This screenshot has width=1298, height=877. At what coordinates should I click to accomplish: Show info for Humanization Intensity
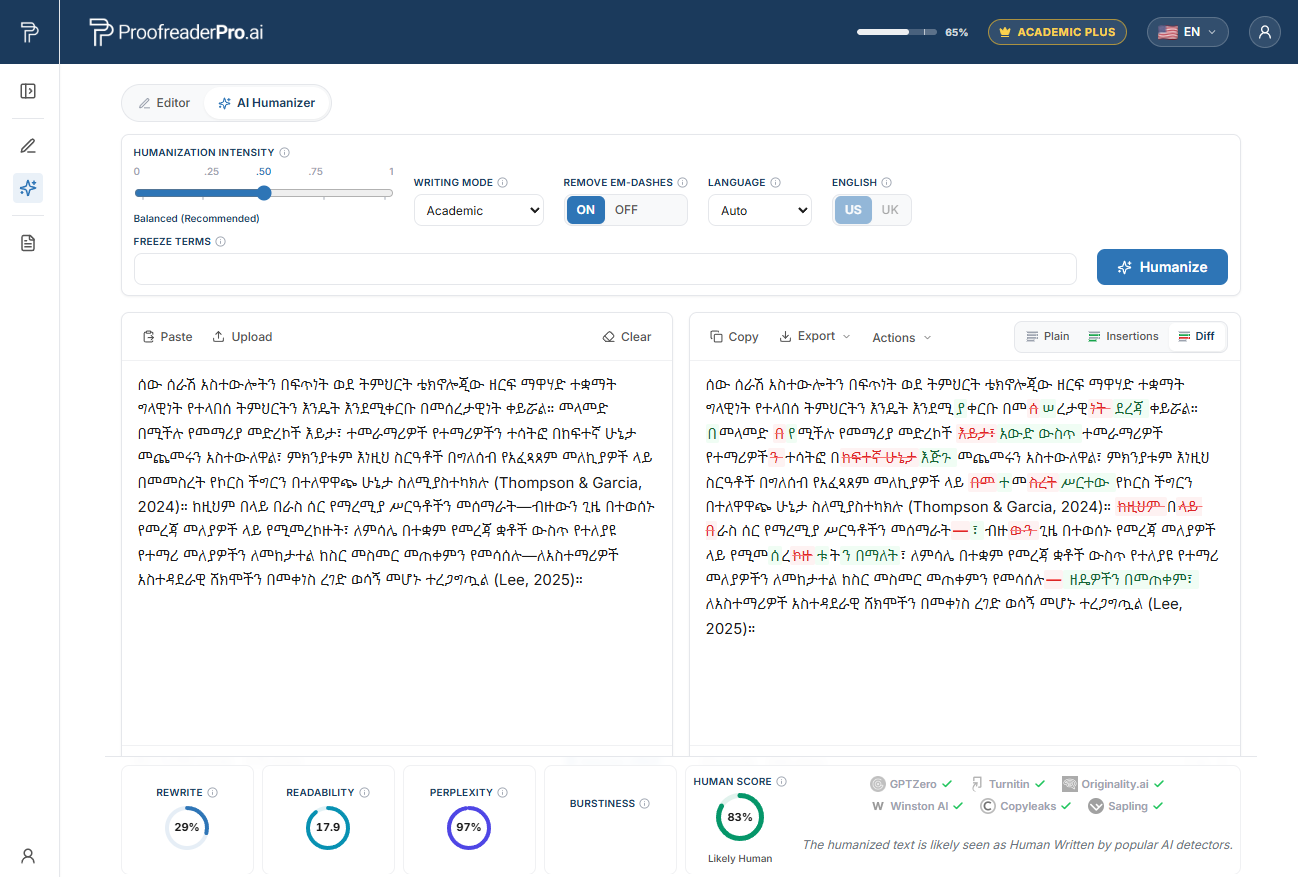click(285, 153)
